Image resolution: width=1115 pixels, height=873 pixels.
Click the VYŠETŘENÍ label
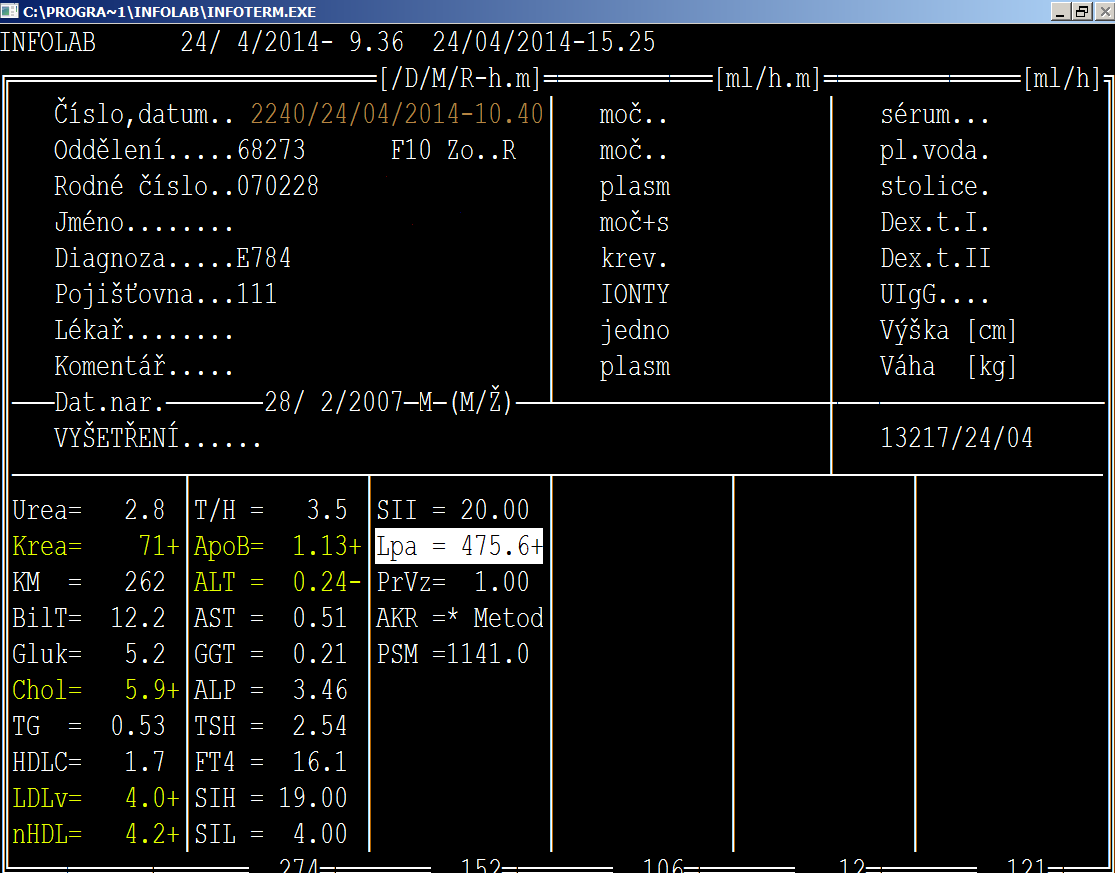[x=157, y=439]
